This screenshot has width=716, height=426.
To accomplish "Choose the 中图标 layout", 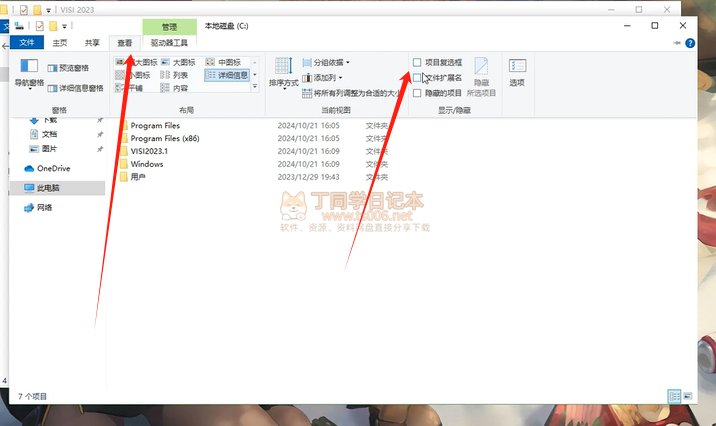I will [x=223, y=62].
